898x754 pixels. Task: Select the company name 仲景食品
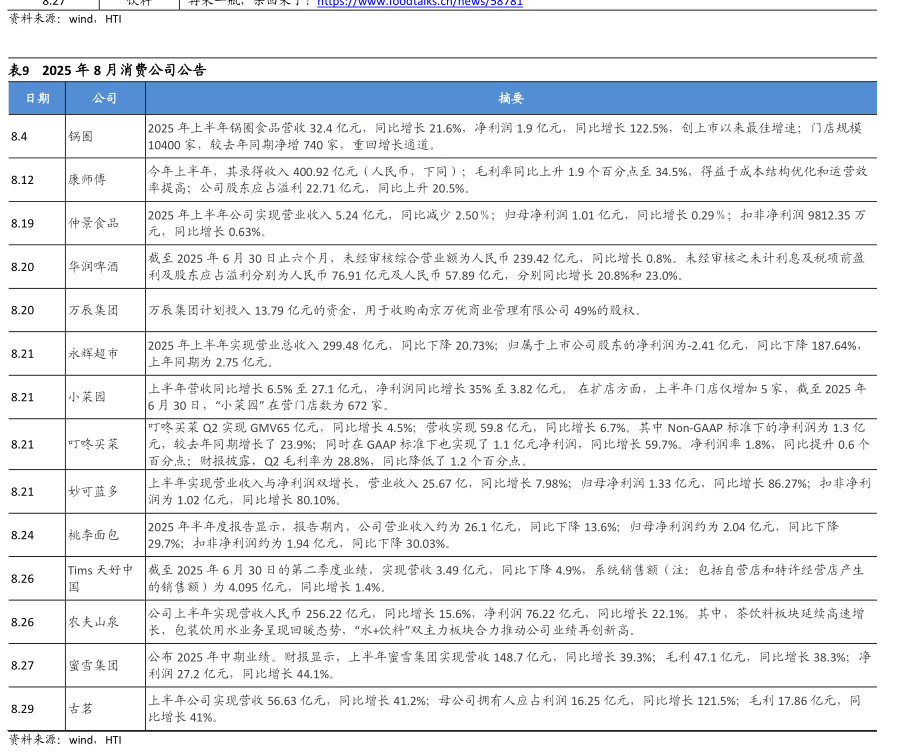click(x=93, y=223)
